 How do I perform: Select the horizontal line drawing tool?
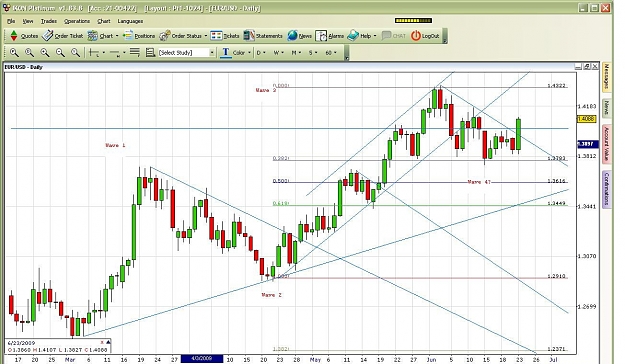point(115,53)
